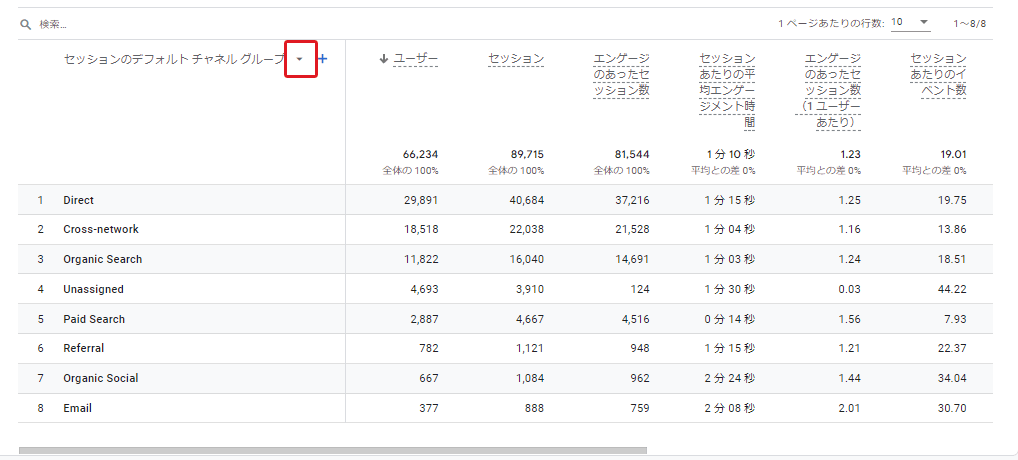The height and width of the screenshot is (460, 1018).
Task: Click Email engaged sessions per user 2.01
Action: click(x=850, y=408)
